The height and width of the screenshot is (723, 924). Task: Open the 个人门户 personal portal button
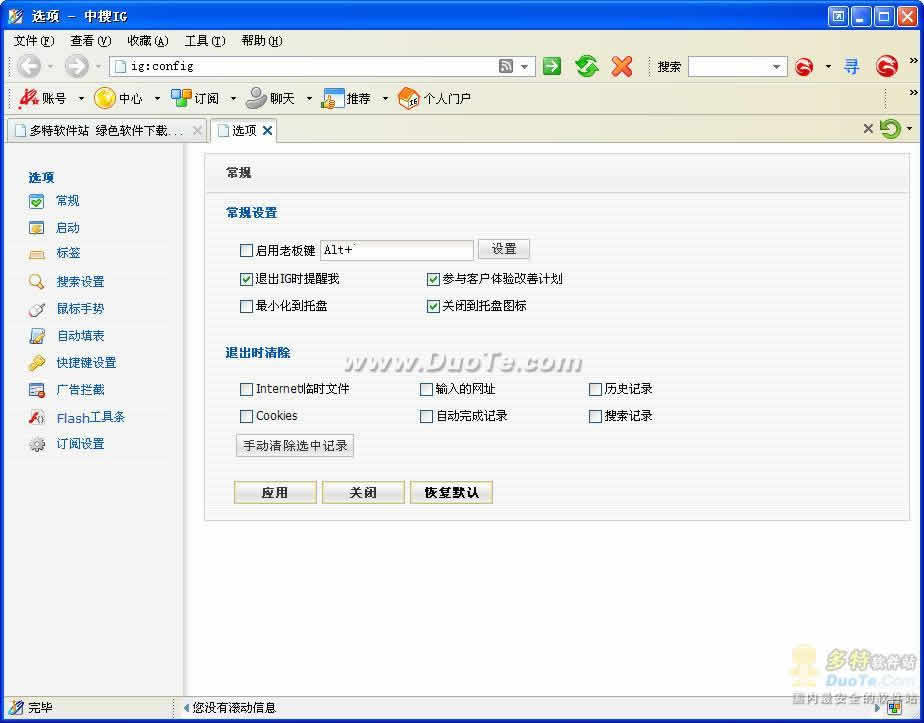[x=434, y=98]
